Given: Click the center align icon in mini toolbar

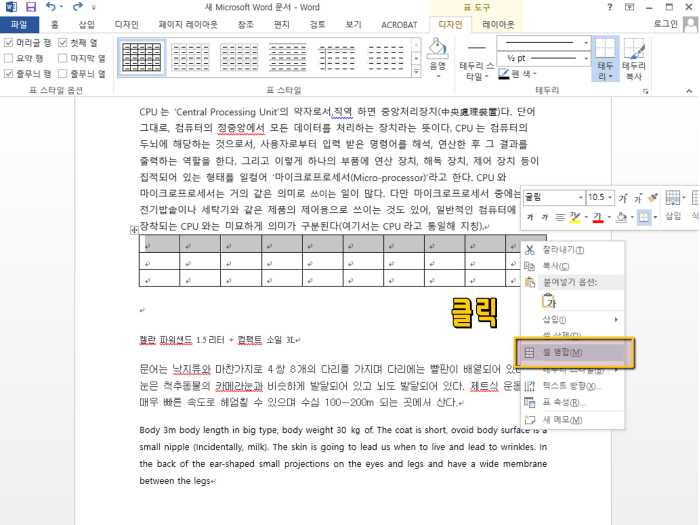Looking at the screenshot, I should coord(559,217).
